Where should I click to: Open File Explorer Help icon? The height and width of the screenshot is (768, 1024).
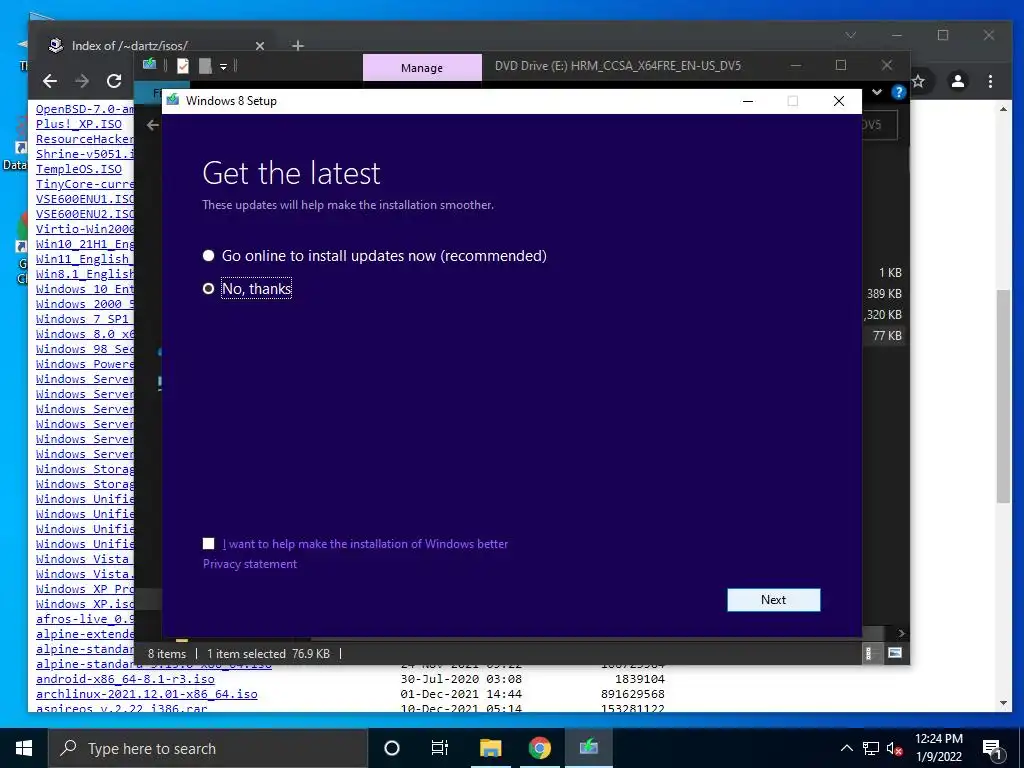[x=899, y=92]
